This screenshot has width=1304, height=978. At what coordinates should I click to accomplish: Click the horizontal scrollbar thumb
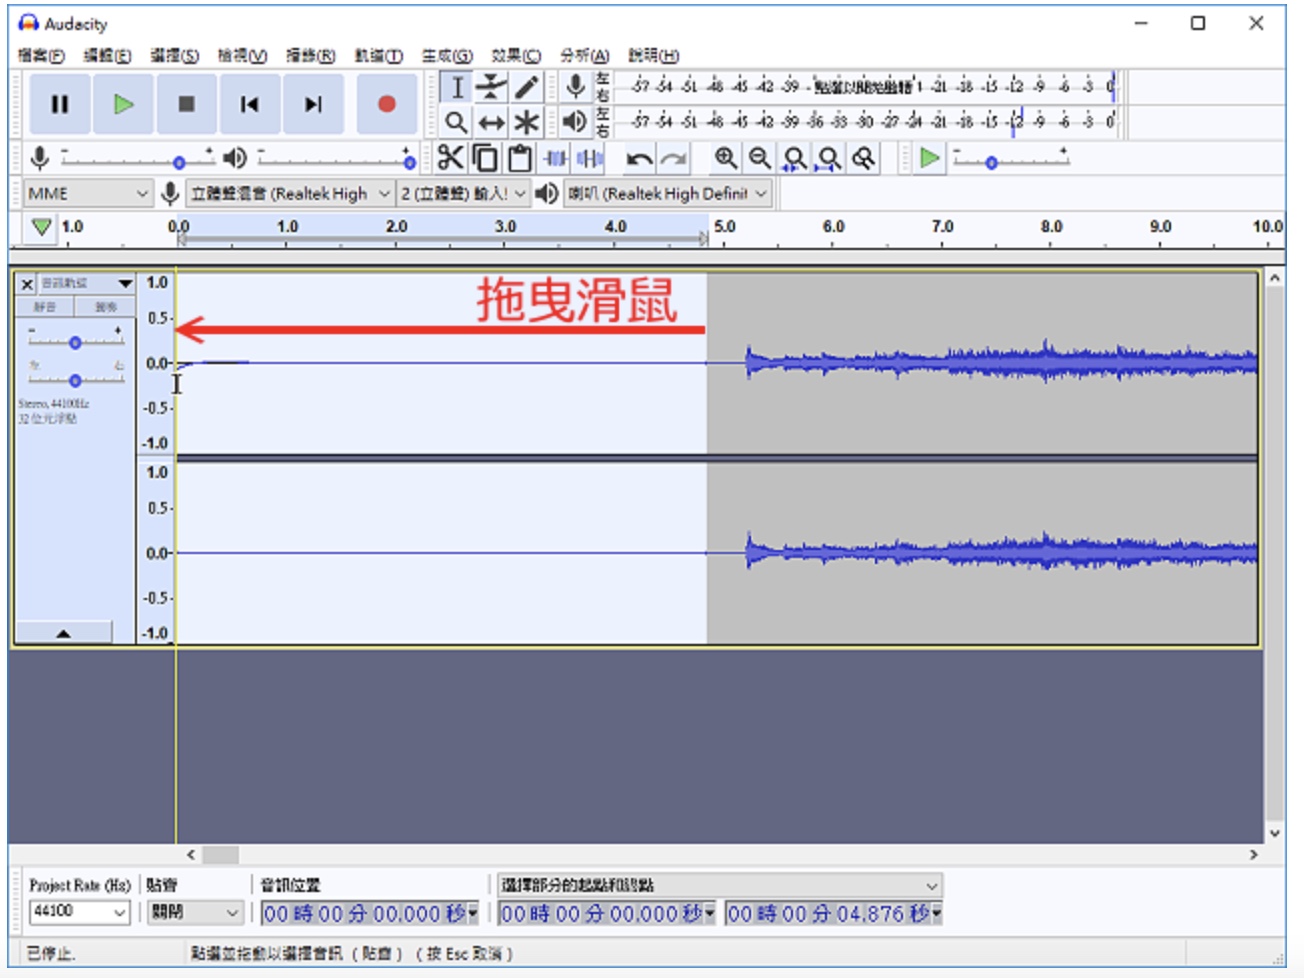click(220, 855)
